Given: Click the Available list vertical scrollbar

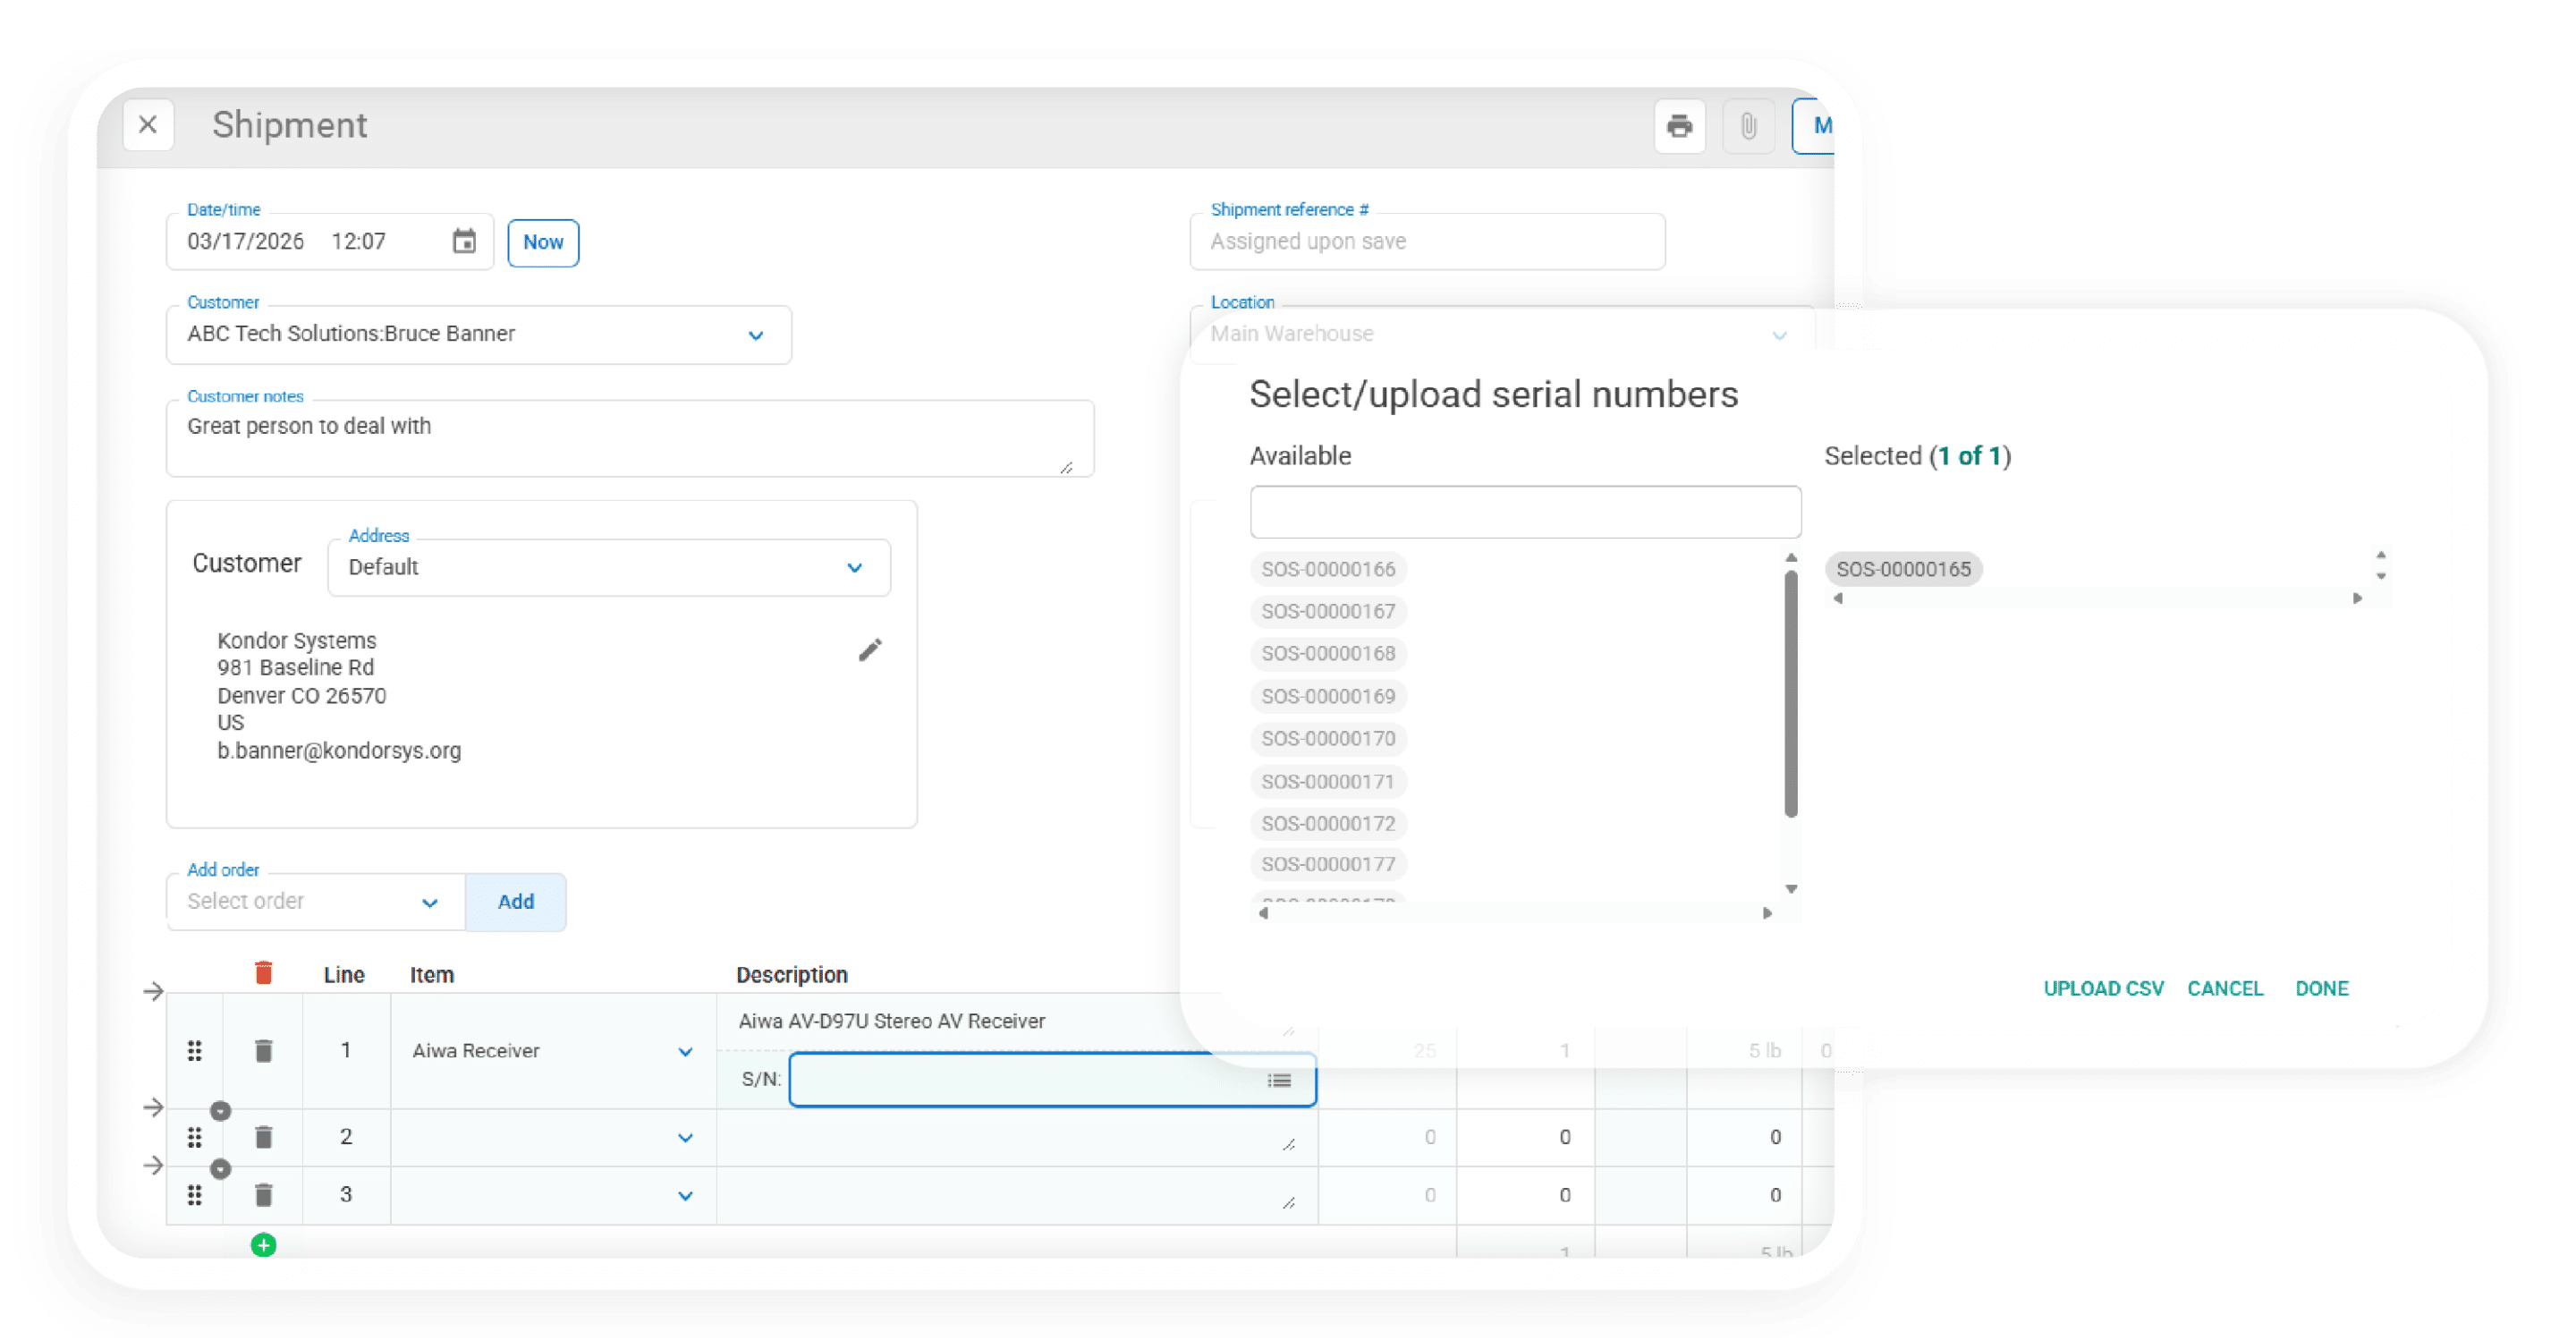Looking at the screenshot, I should pyautogui.click(x=1791, y=693).
